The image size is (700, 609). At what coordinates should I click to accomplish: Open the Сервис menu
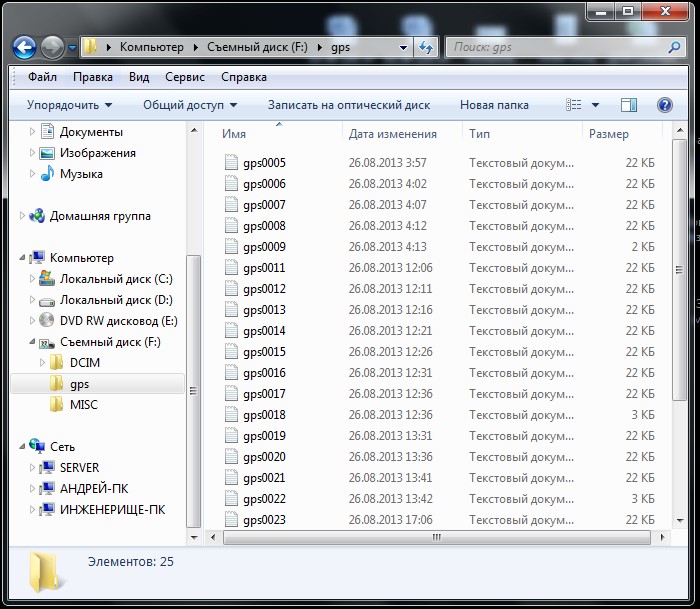185,77
